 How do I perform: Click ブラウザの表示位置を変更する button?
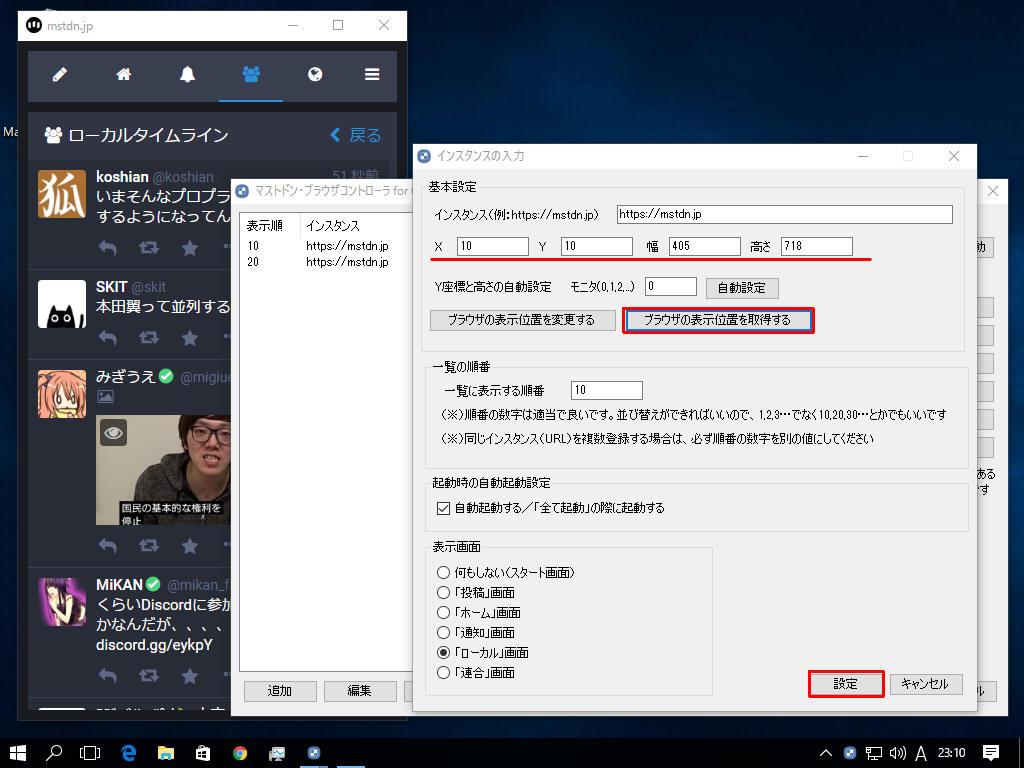522,320
